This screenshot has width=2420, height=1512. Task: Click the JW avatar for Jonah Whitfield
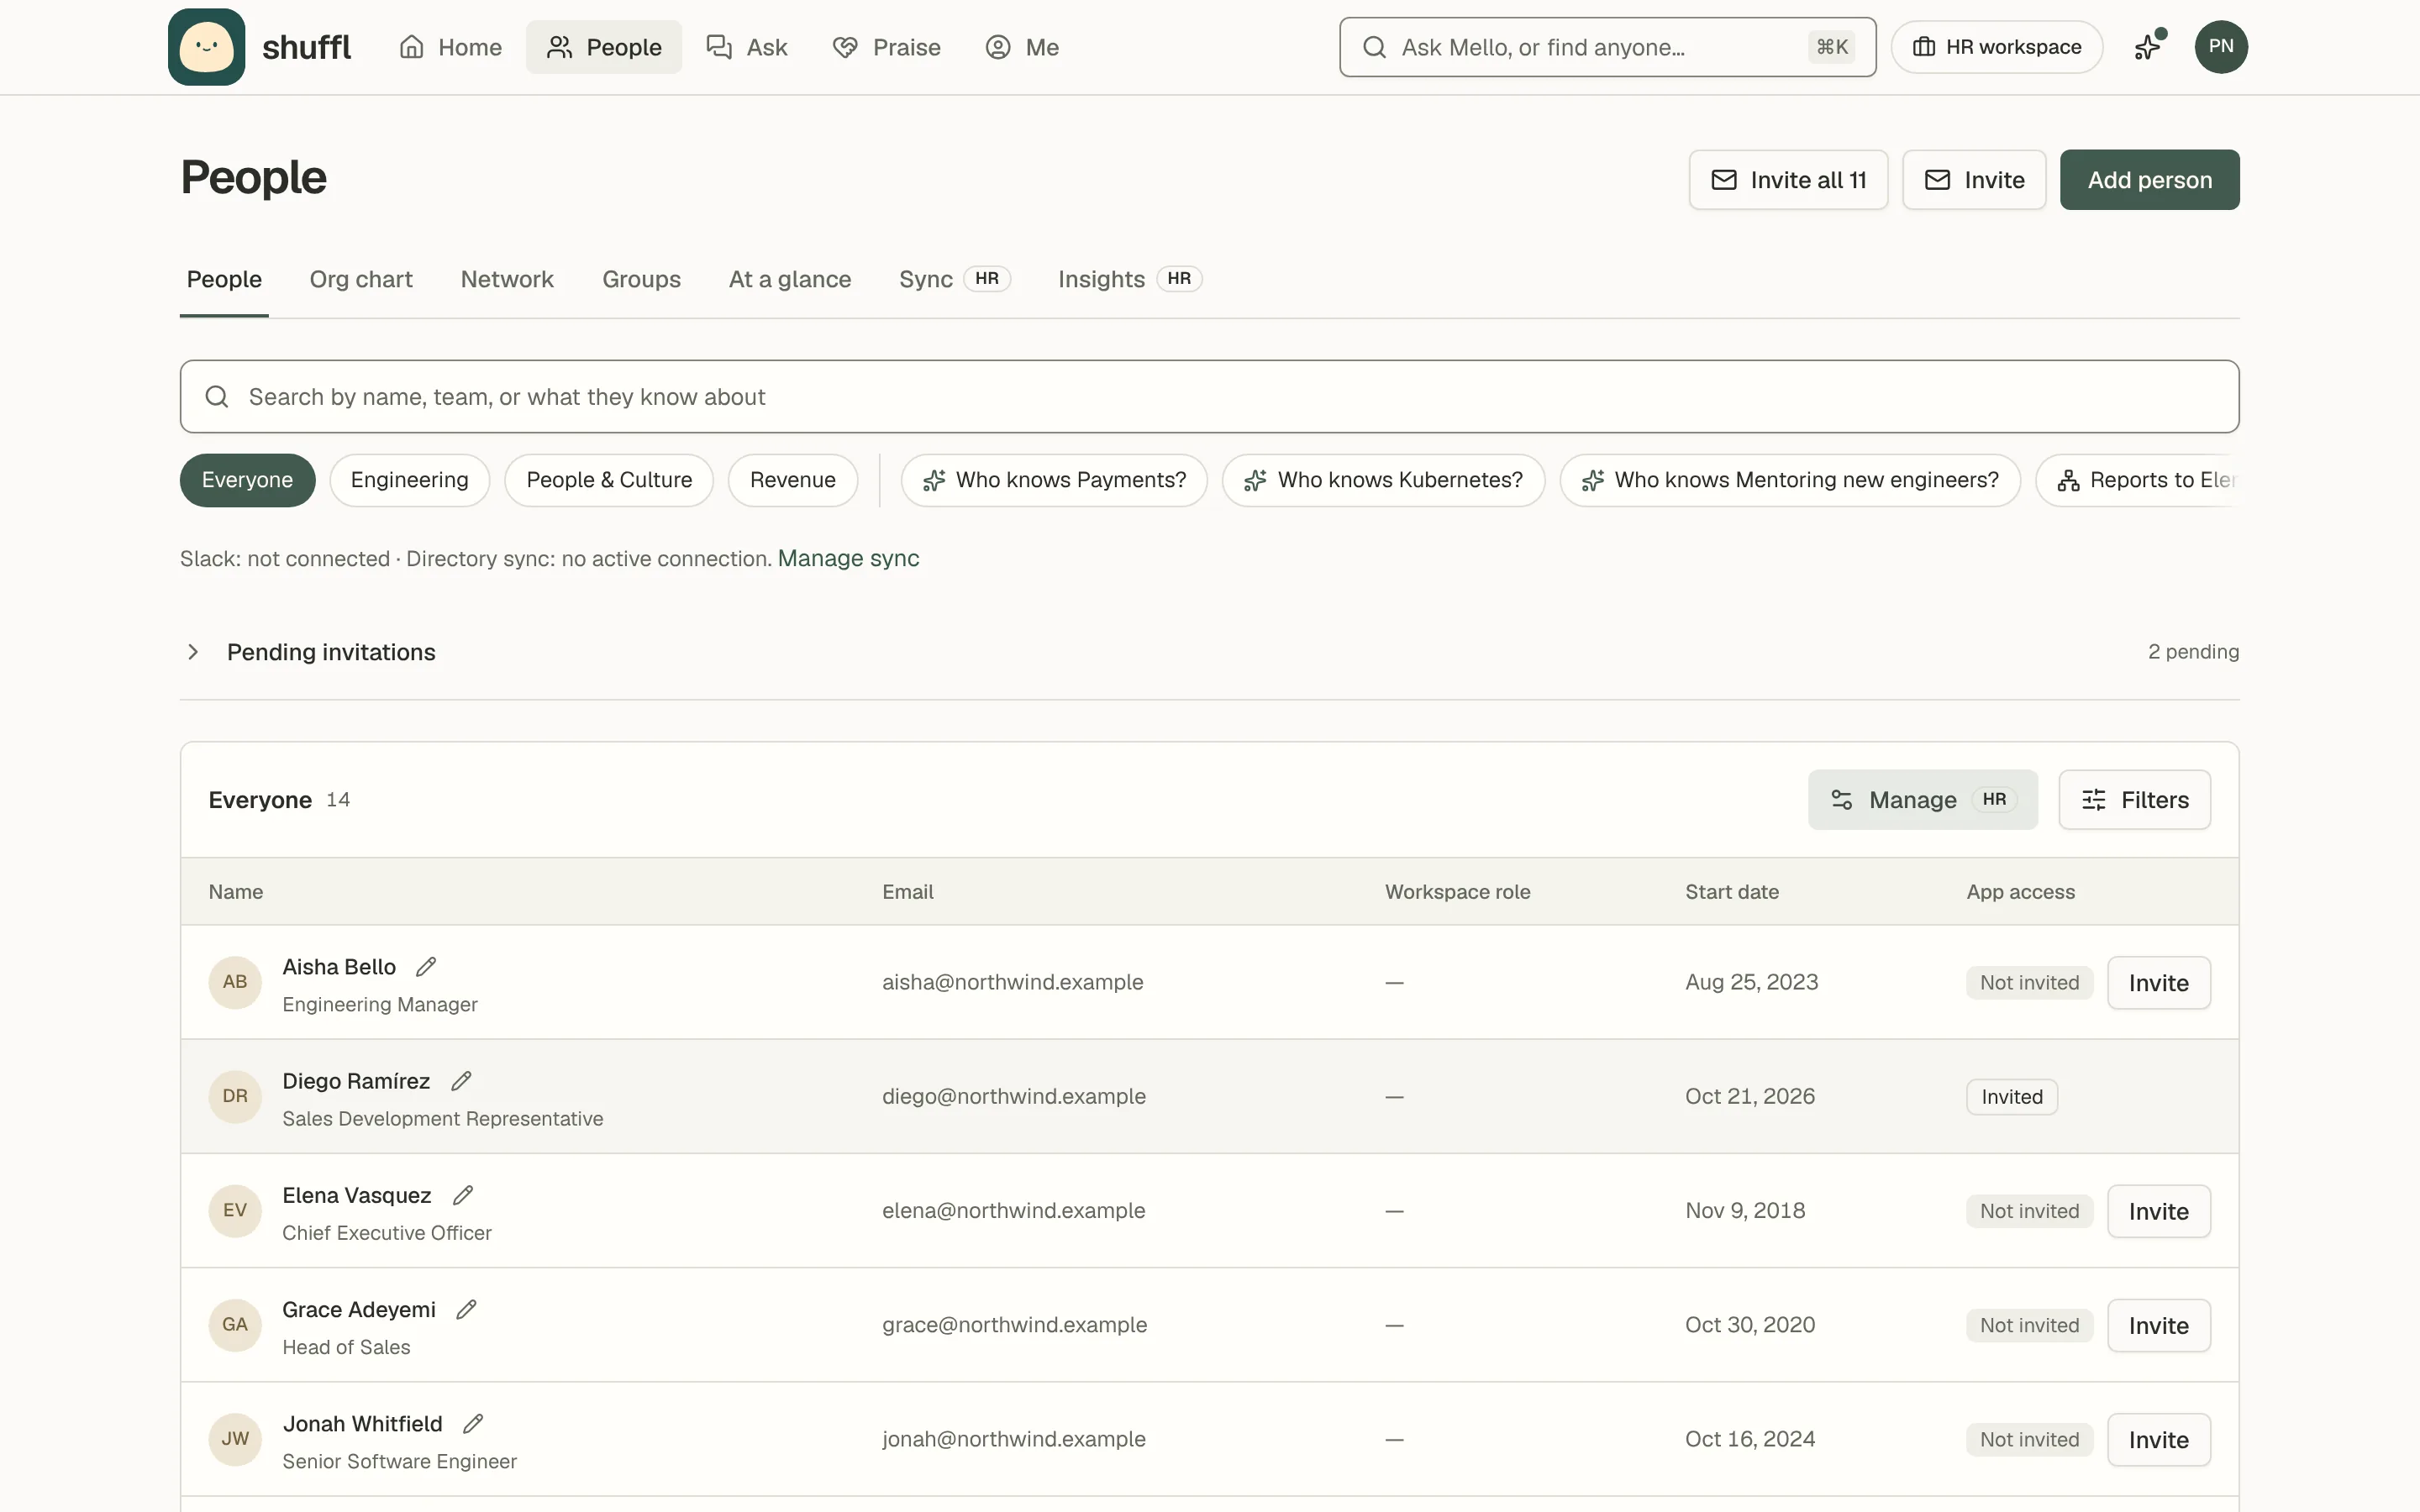click(x=235, y=1438)
